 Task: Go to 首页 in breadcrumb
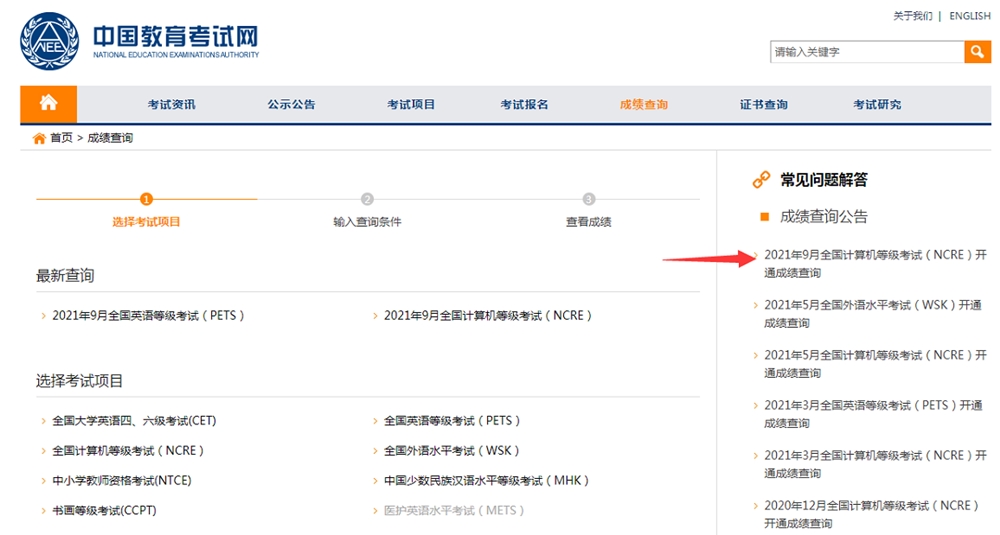[x=61, y=138]
